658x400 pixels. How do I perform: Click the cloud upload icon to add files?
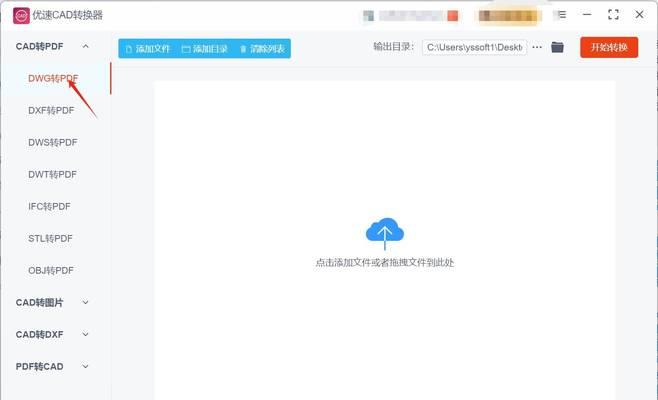[385, 233]
